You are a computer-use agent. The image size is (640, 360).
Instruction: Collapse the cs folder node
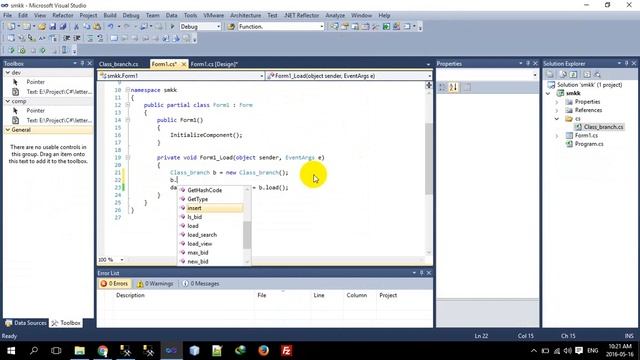[x=557, y=119]
